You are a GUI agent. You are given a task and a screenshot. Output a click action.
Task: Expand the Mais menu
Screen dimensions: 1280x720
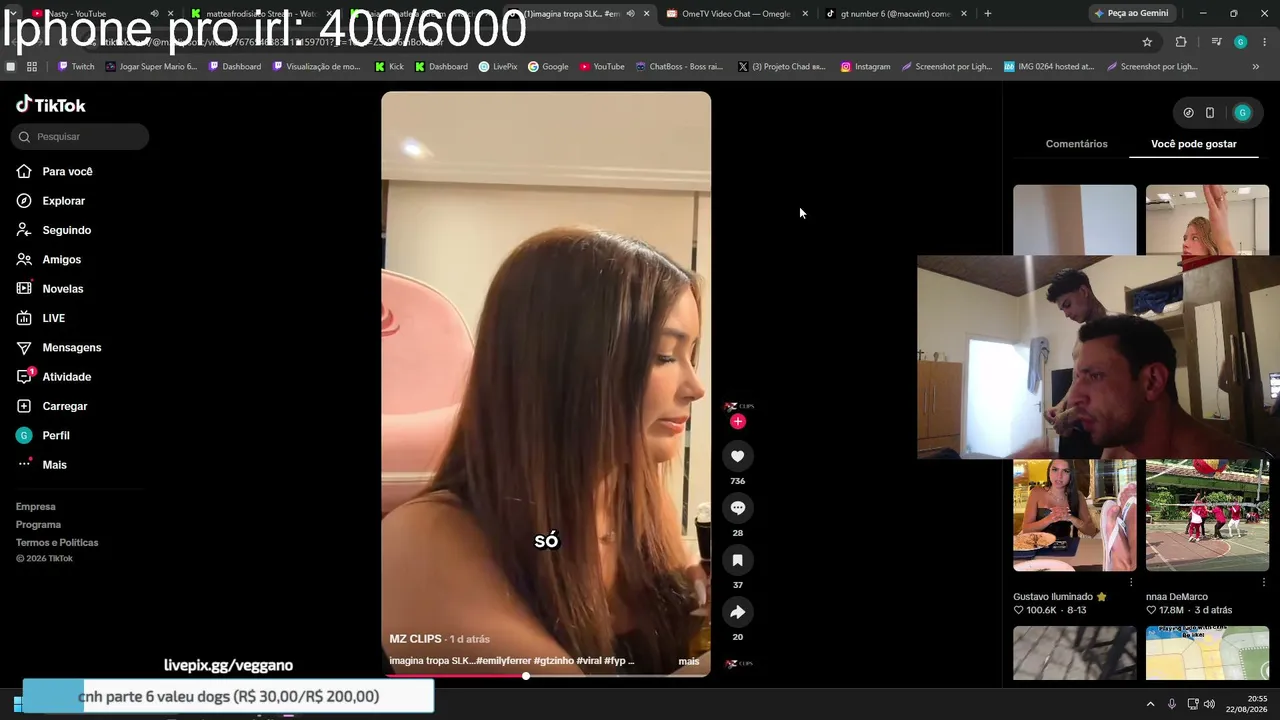coord(54,465)
